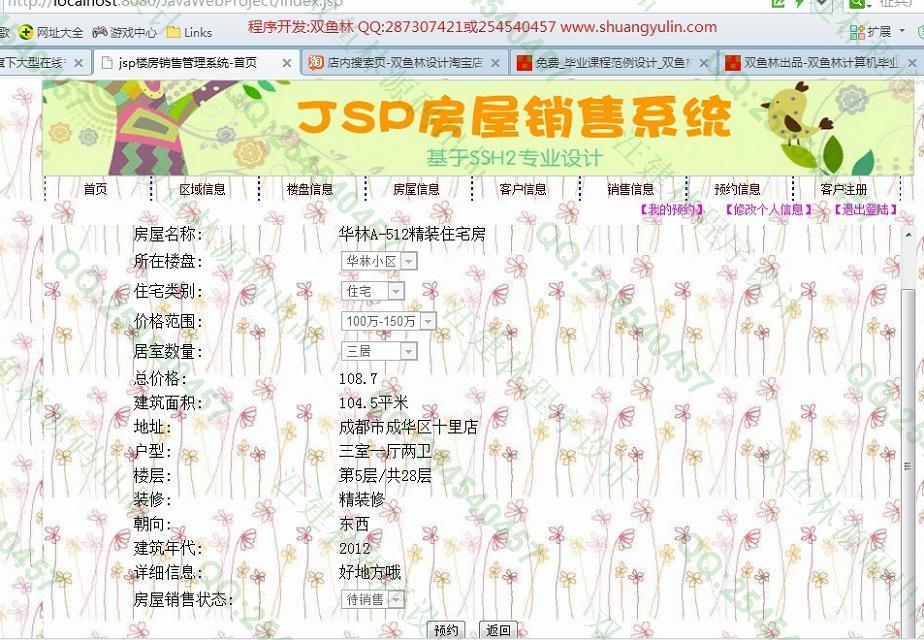Click the 退出登陆 link
Image resolution: width=924 pixels, height=640 pixels.
pos(865,209)
